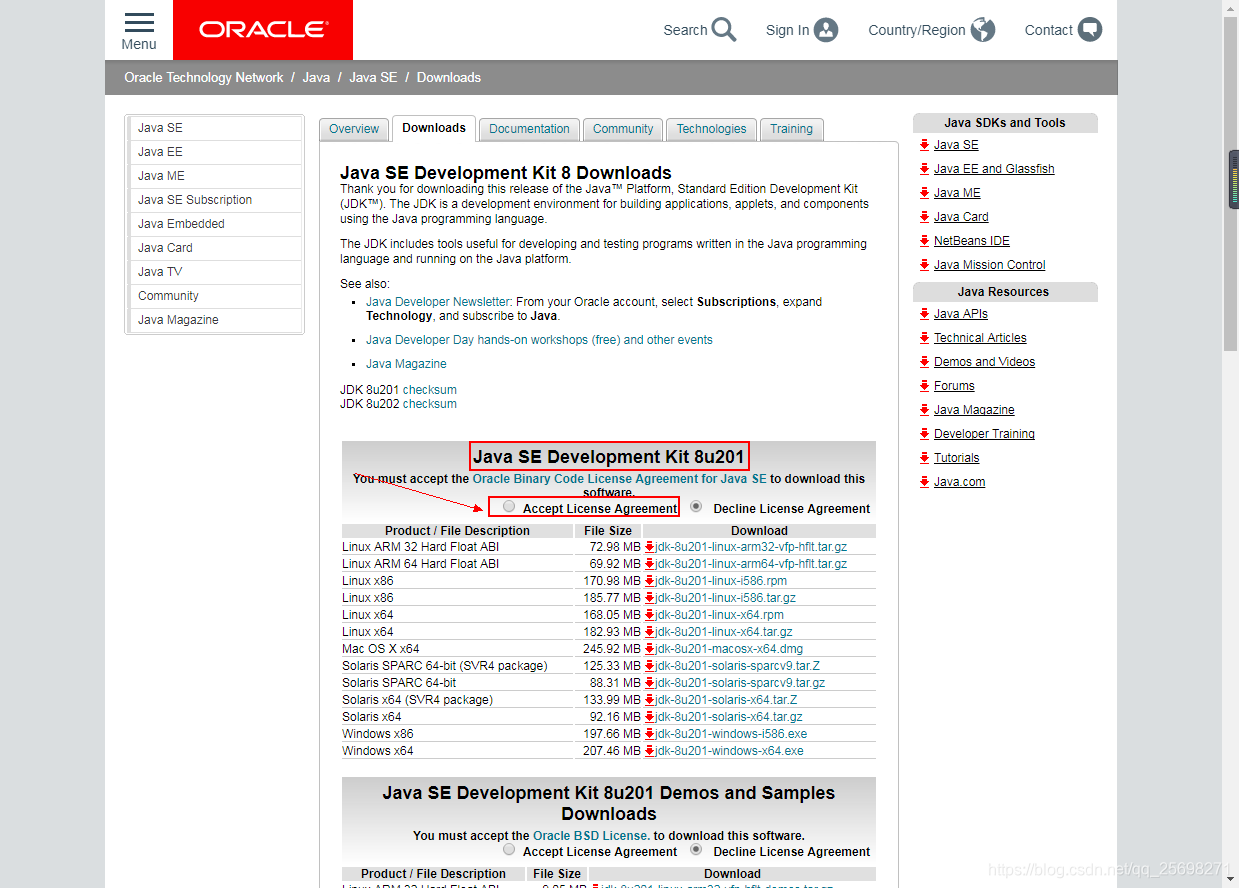Click the Windows x64 product description cell

pyautogui.click(x=457, y=751)
